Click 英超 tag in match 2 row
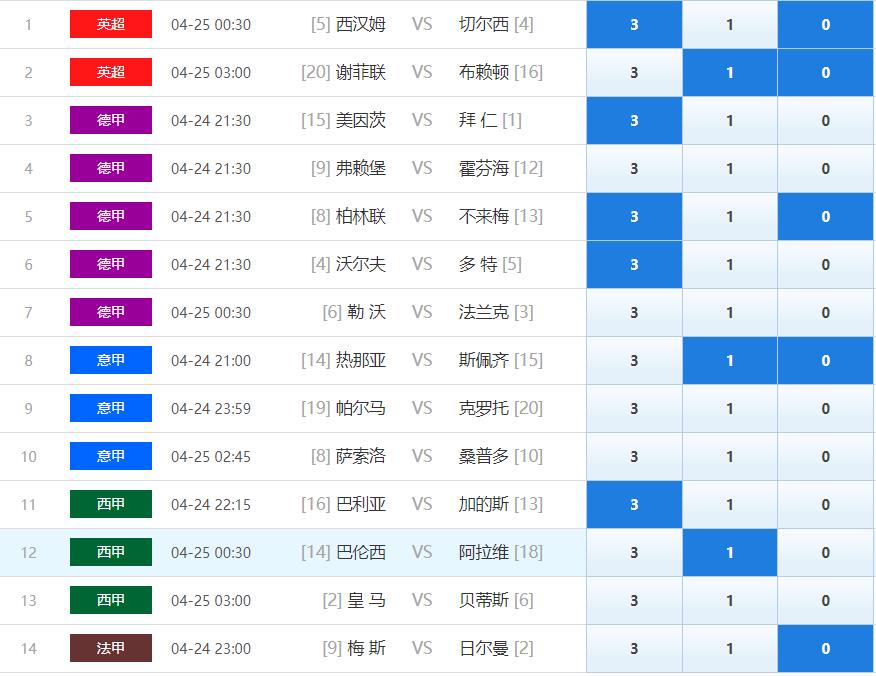 pos(111,72)
